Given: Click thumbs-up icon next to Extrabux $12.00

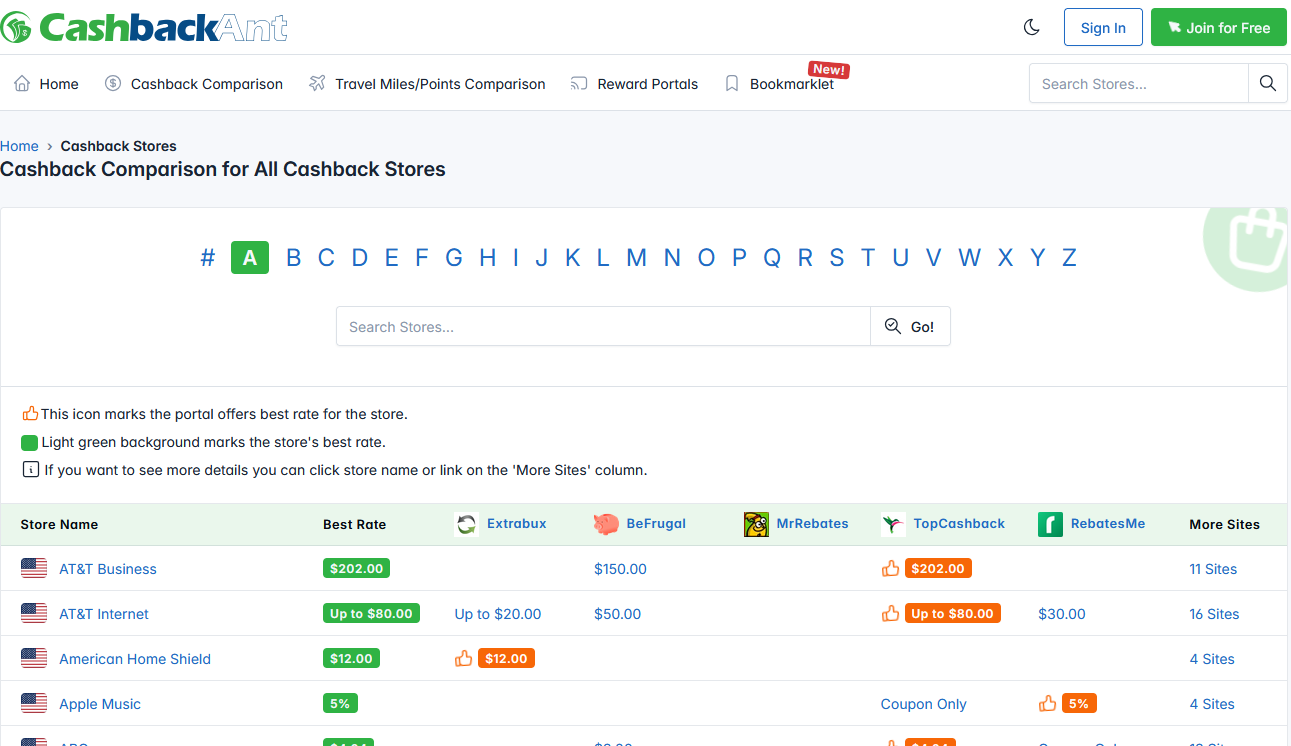Looking at the screenshot, I should (x=463, y=658).
